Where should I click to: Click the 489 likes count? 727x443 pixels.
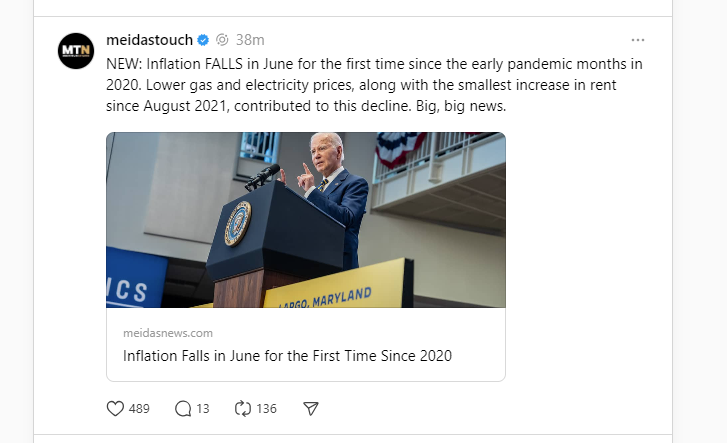pos(140,408)
